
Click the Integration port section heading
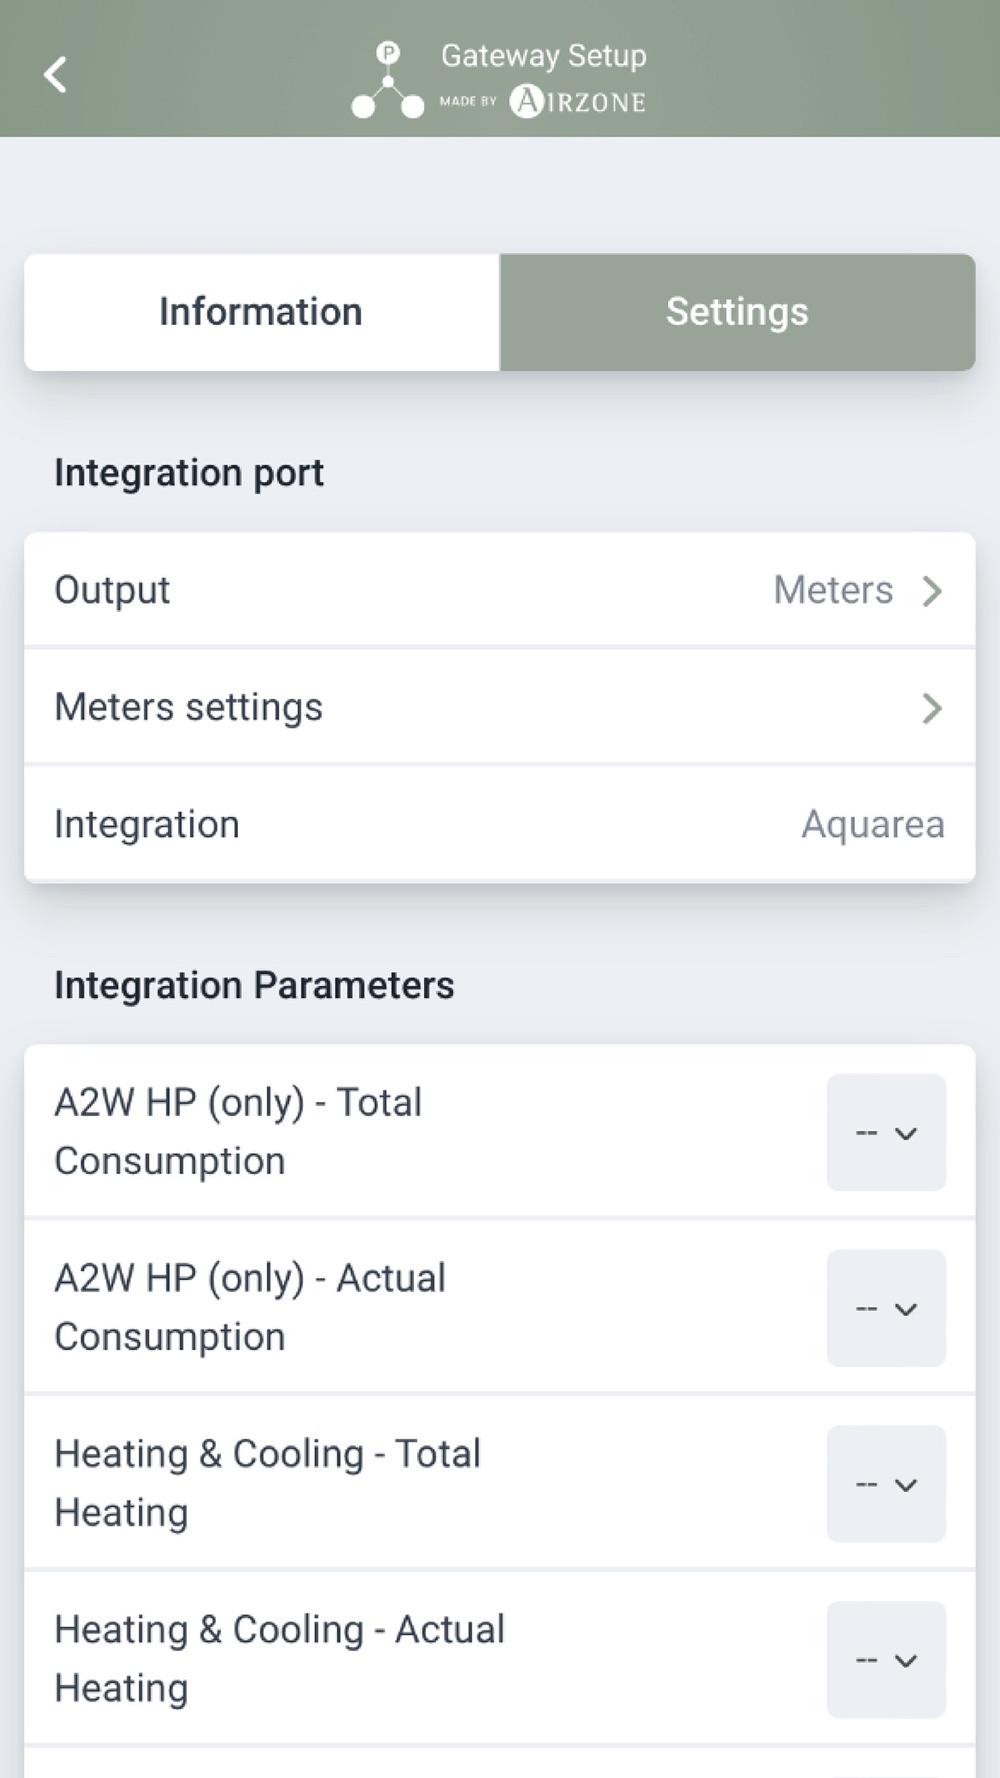pyautogui.click(x=189, y=473)
